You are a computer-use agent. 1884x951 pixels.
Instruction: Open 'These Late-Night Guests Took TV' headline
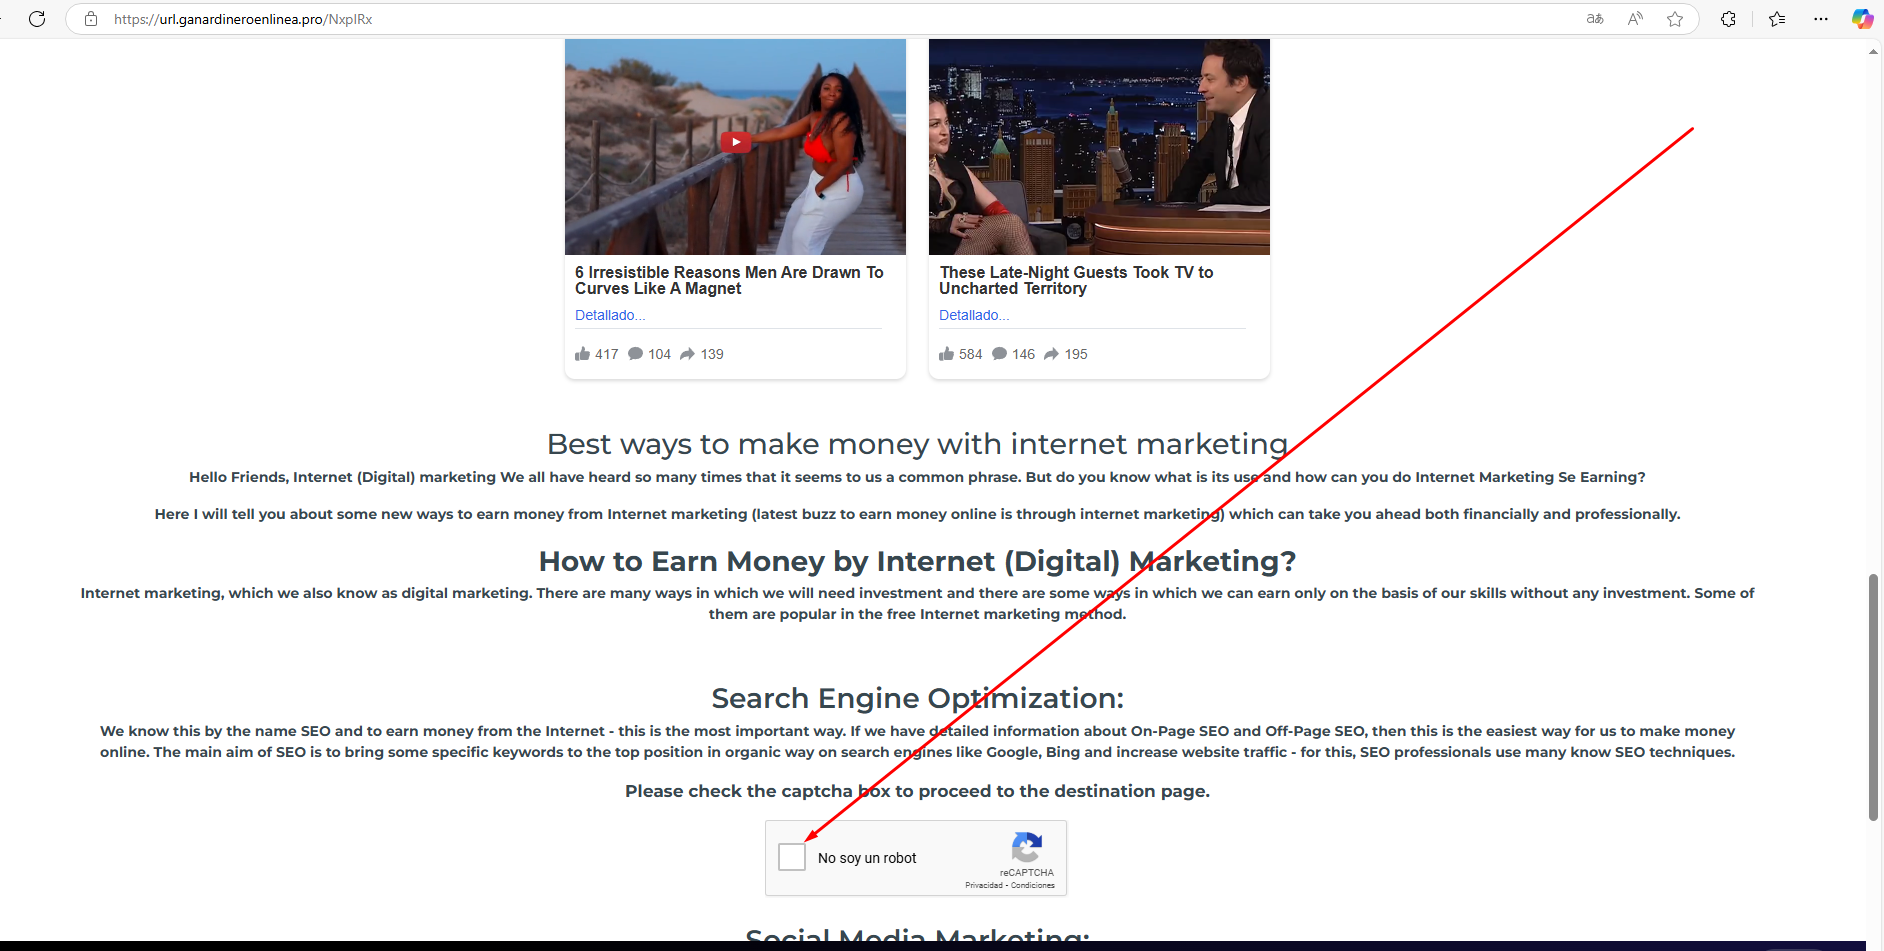(x=1076, y=280)
